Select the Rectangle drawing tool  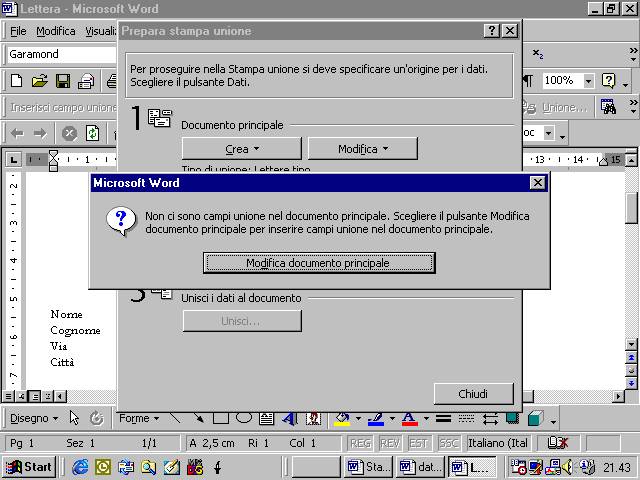pyautogui.click(x=221, y=418)
